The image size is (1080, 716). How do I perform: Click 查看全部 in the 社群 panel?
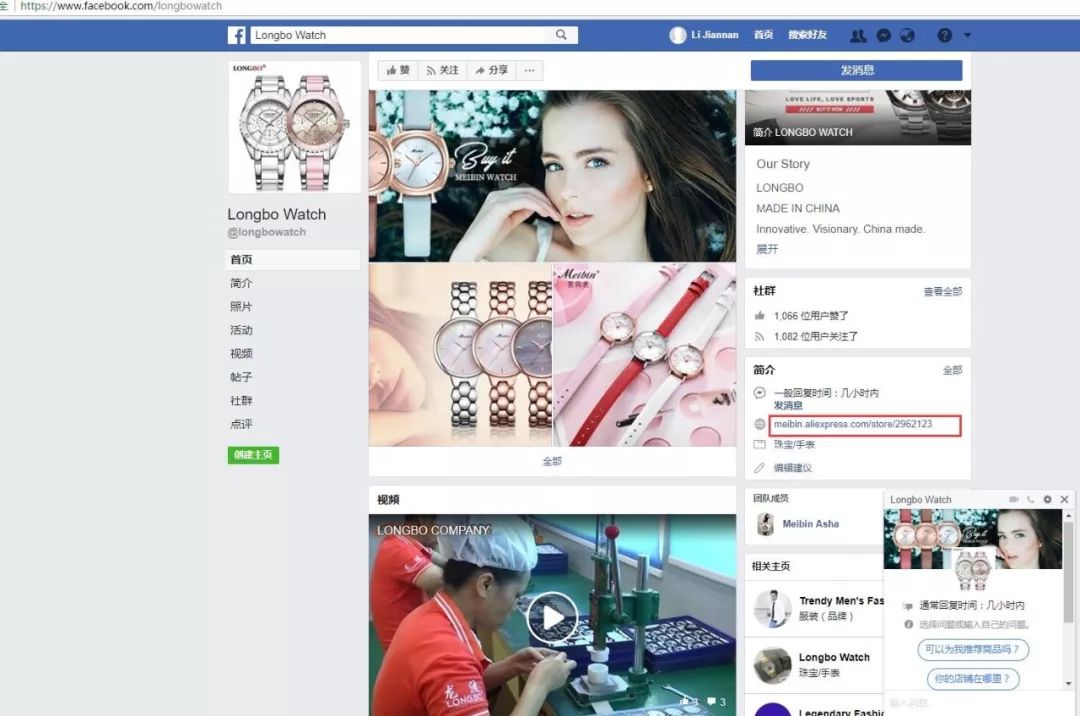click(x=943, y=291)
